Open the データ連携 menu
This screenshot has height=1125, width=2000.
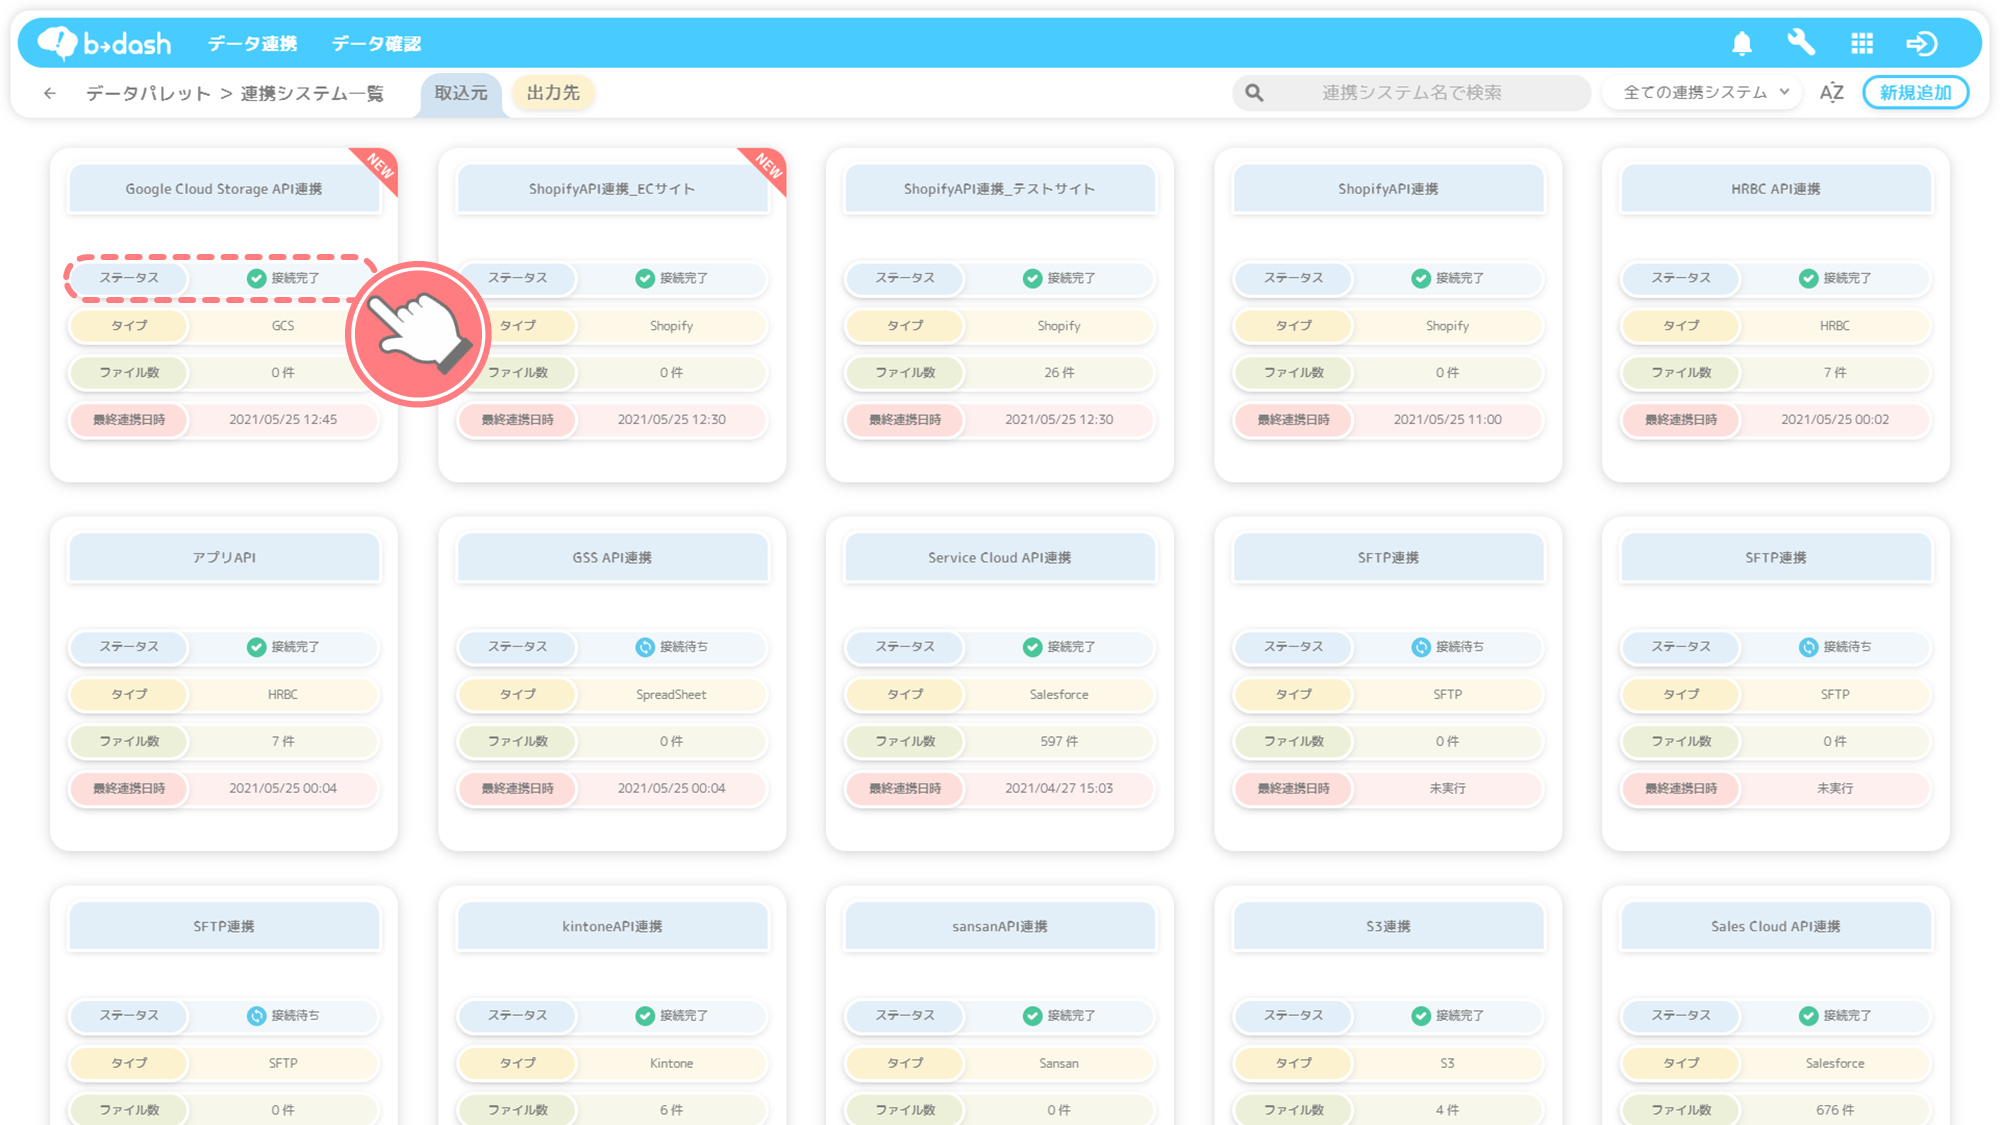[x=252, y=43]
